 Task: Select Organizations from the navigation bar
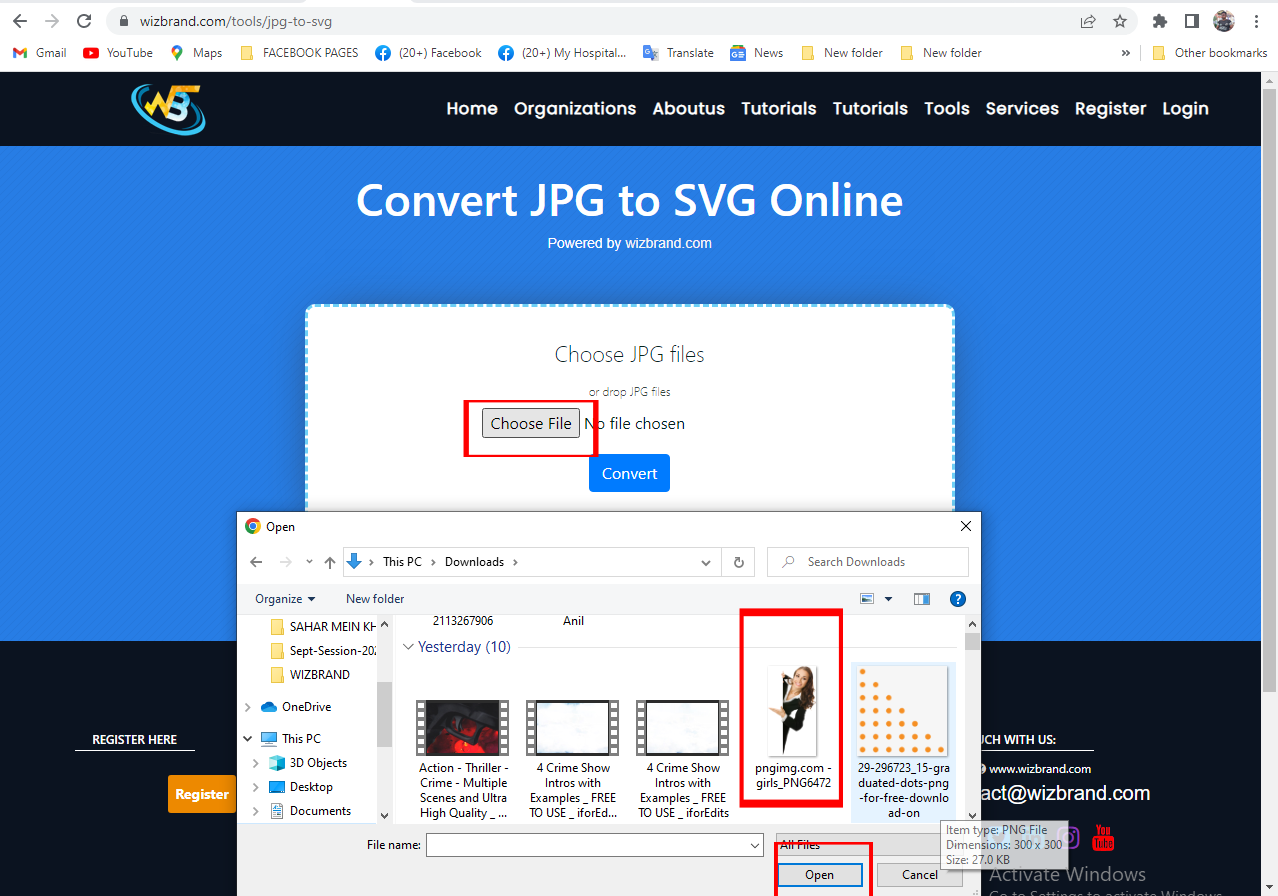point(574,109)
